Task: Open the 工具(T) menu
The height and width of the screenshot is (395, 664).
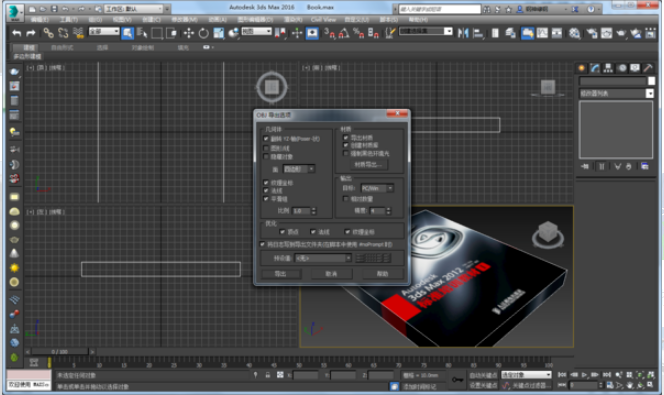Action: pyautogui.click(x=68, y=20)
